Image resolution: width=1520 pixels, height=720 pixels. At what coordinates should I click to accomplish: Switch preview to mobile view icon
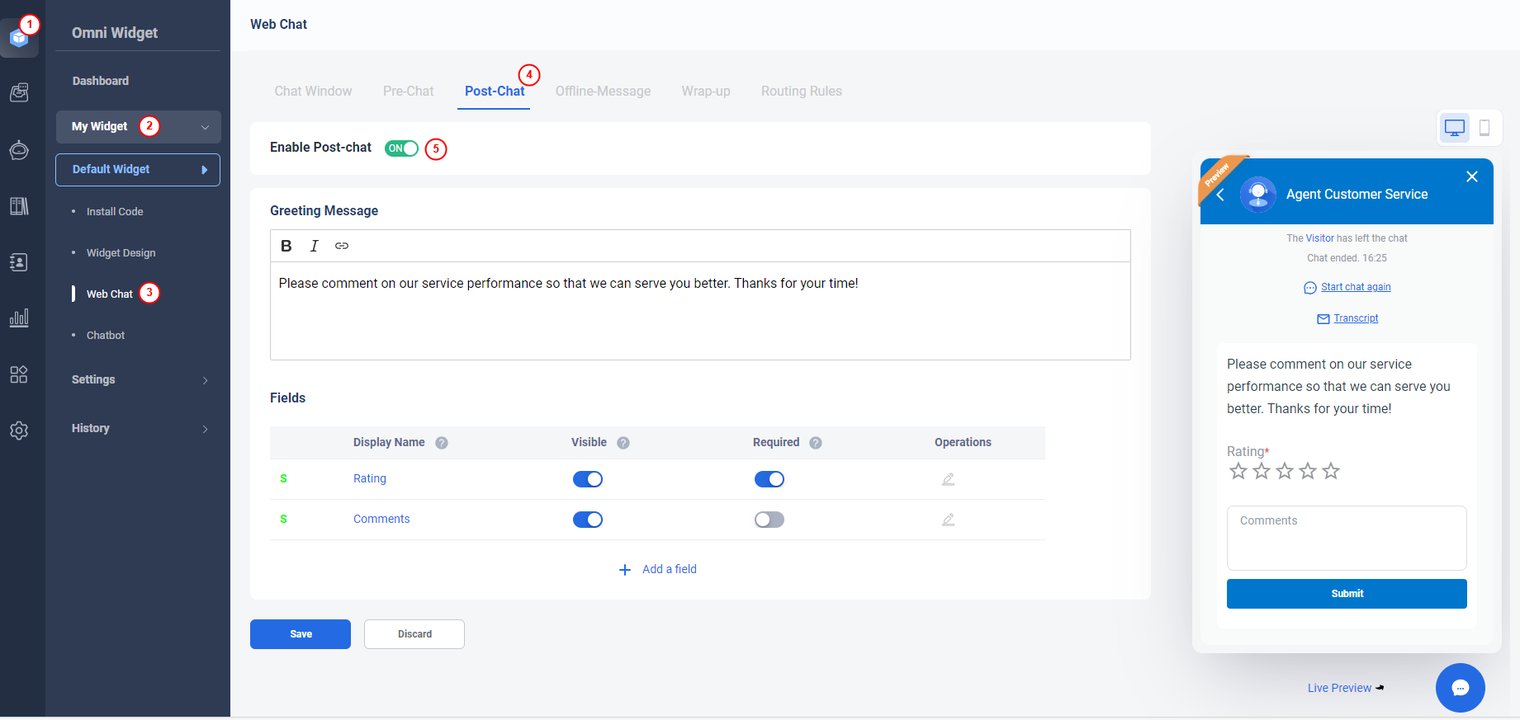click(x=1484, y=128)
